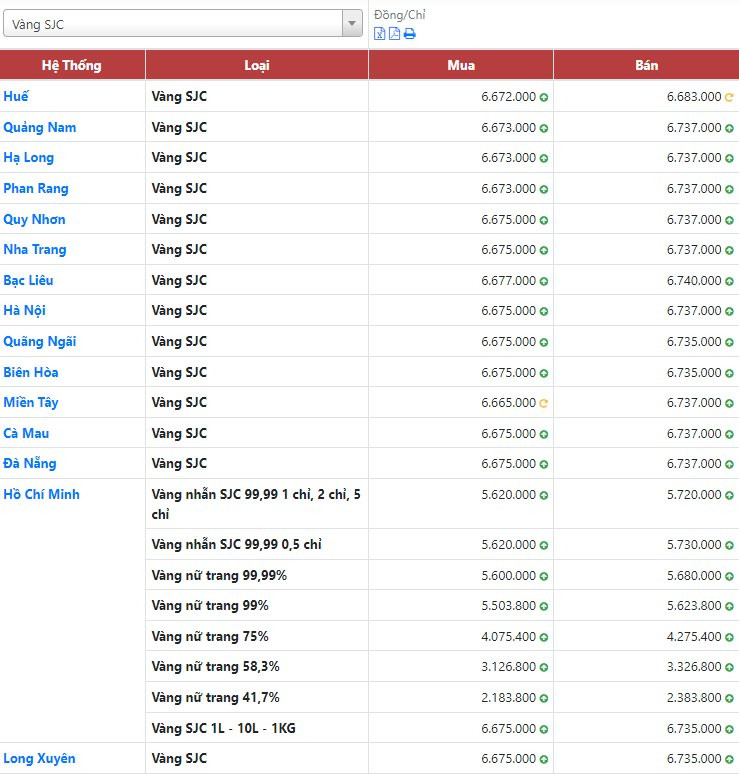Click the 2.183.800 buy price value
Viewport: 739px width, 774px height.
tap(508, 697)
